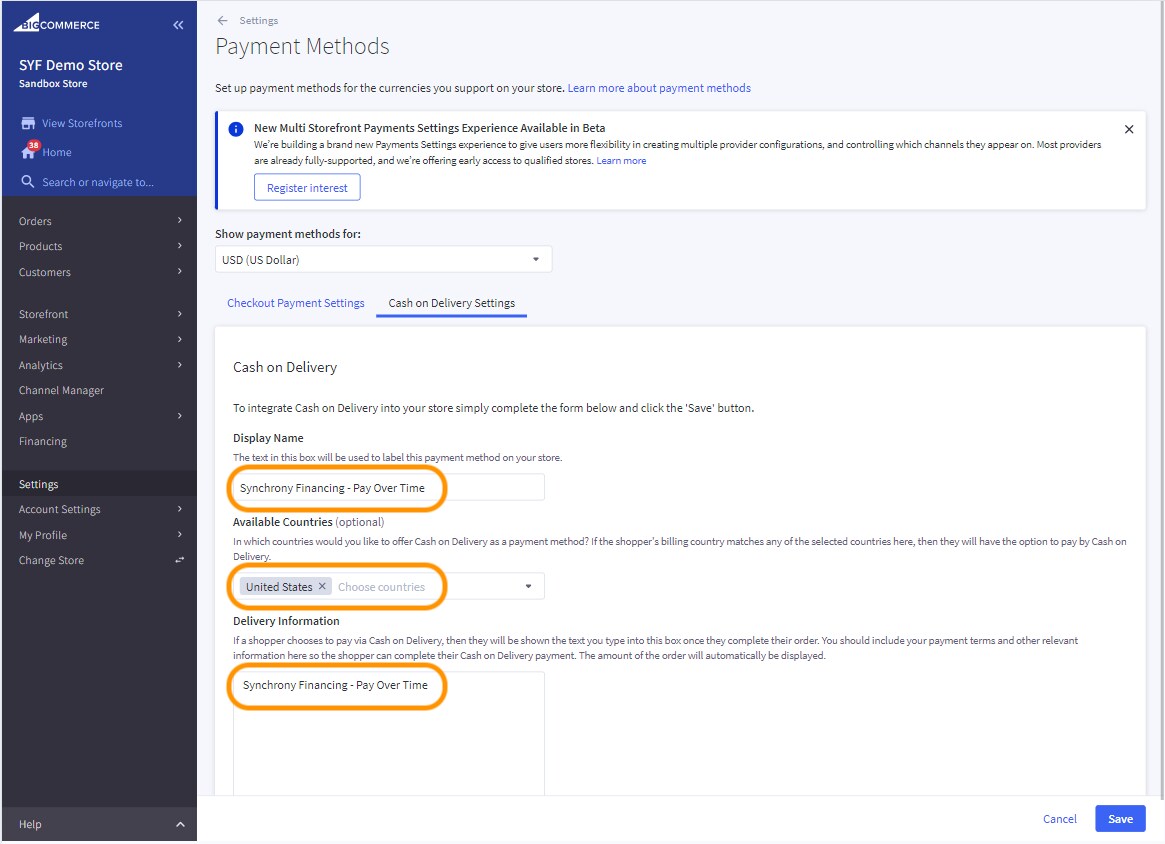Expand the Help panel chevron
The image size is (1165, 844).
tap(180, 824)
